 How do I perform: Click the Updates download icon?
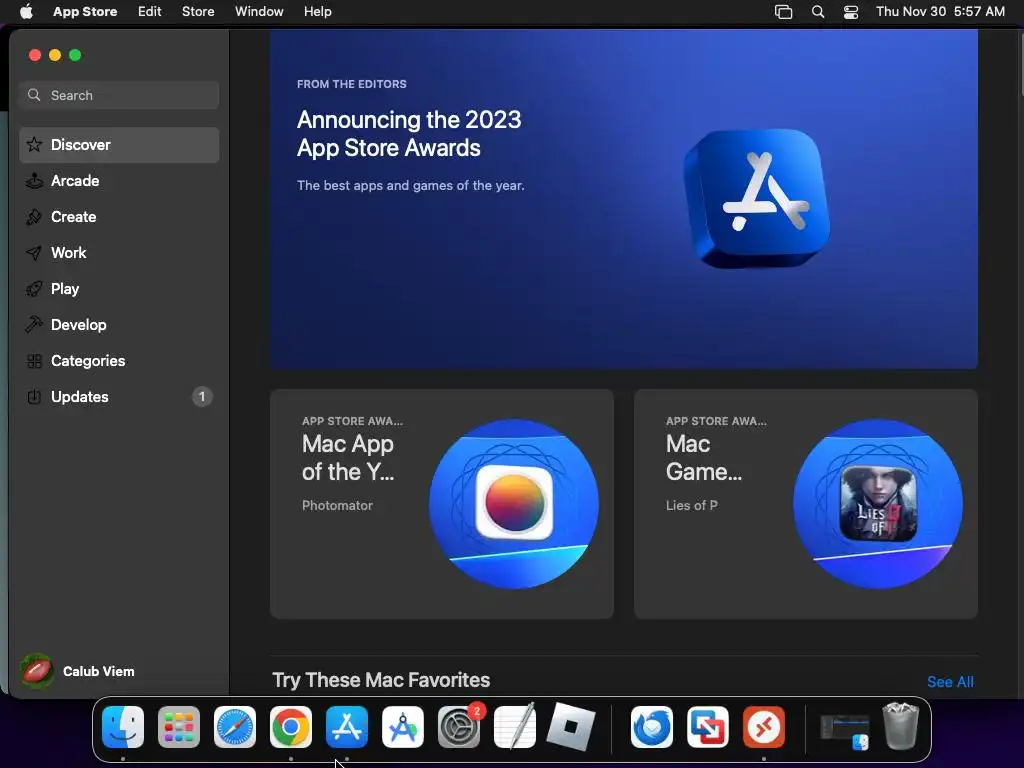(34, 396)
